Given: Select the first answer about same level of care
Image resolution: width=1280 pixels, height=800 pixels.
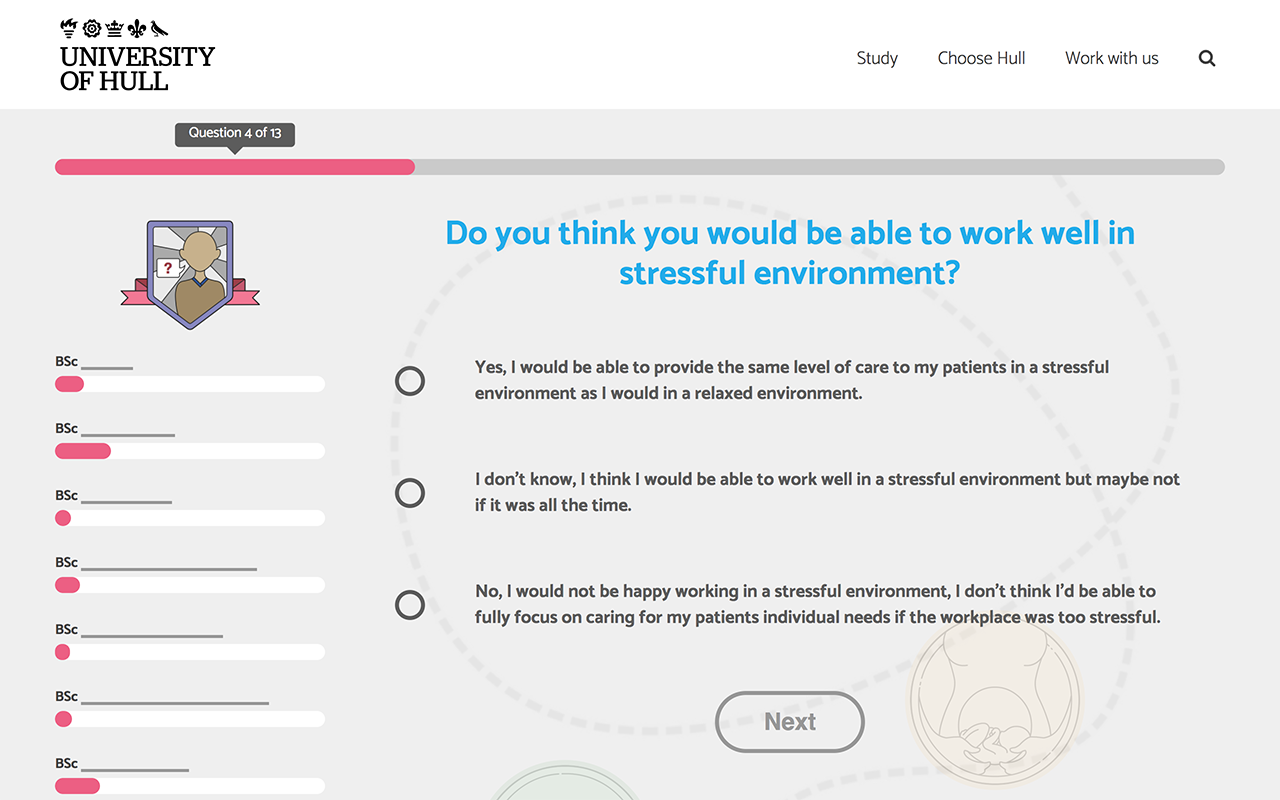Looking at the screenshot, I should (x=410, y=381).
